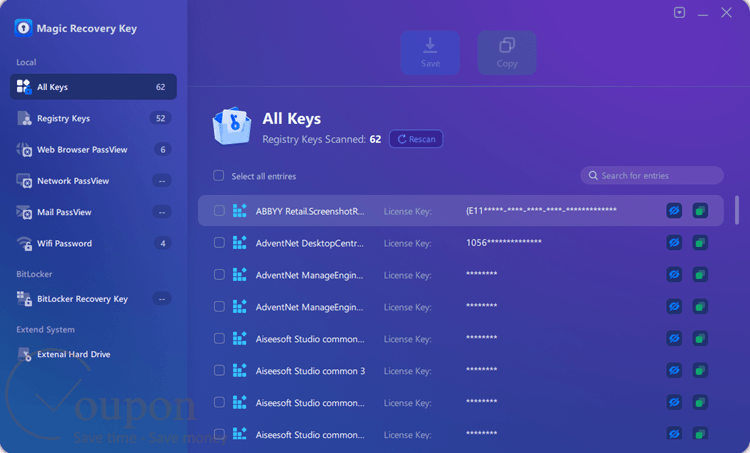Click the entries list vertical scrollbar
Viewport: 750px width, 453px height.
point(737,210)
